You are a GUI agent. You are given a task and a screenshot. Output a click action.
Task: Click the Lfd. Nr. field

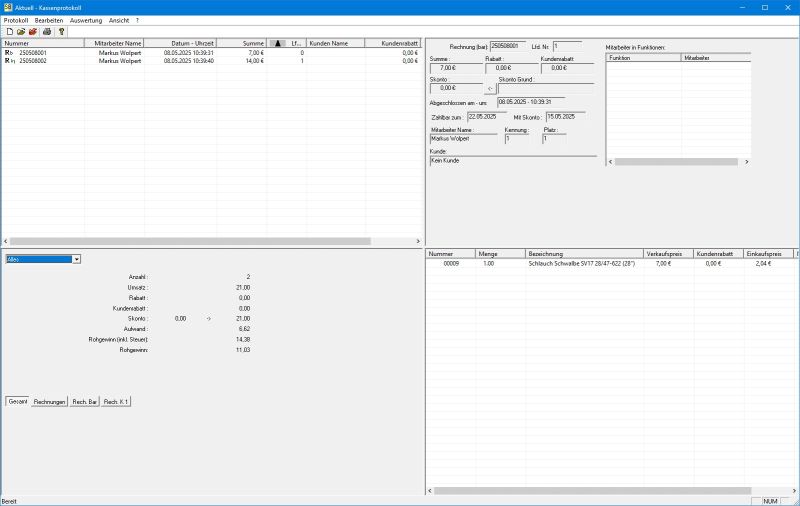[x=567, y=46]
